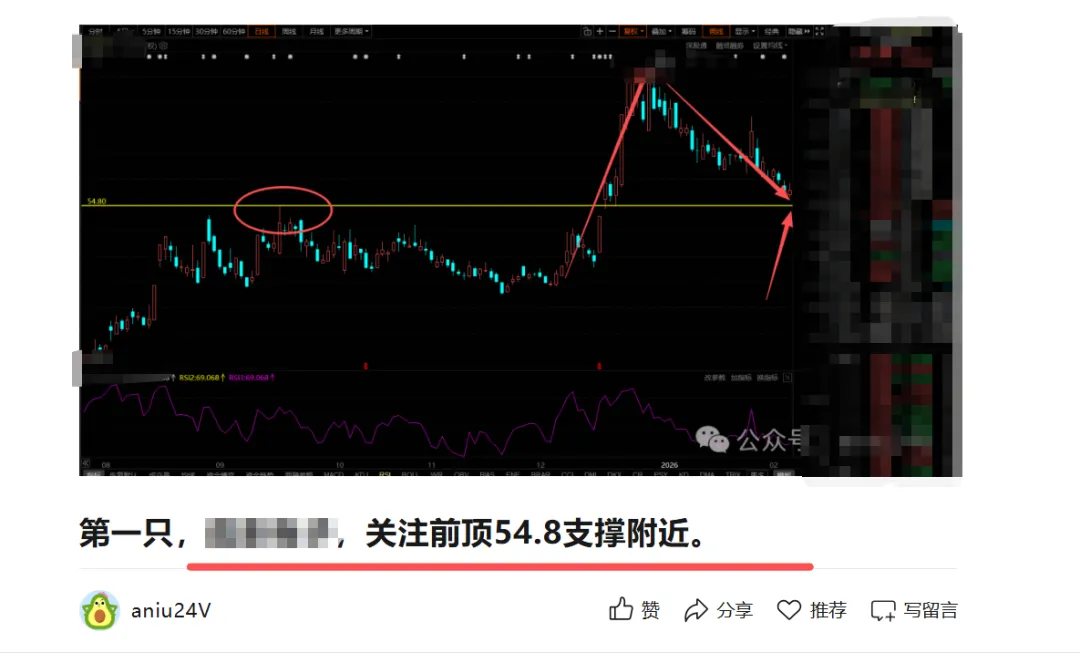
Task: Open the 复权 dropdown
Action: (633, 32)
